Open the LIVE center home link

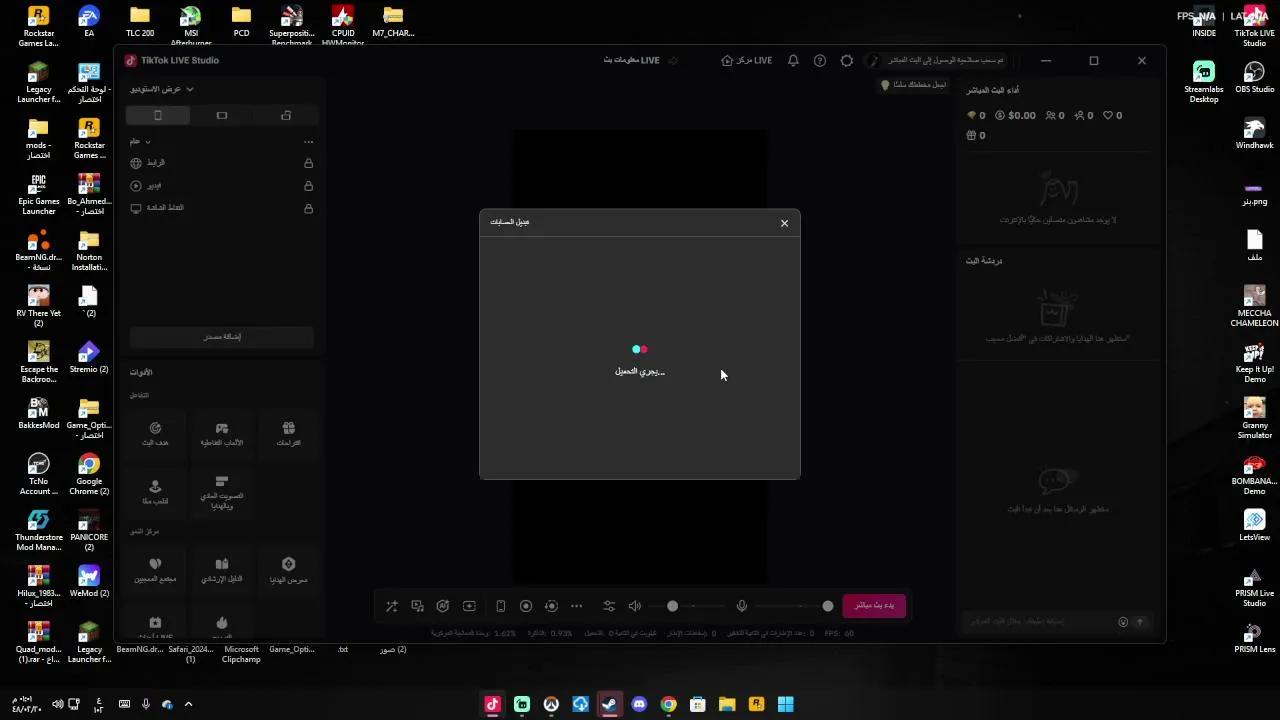point(747,60)
